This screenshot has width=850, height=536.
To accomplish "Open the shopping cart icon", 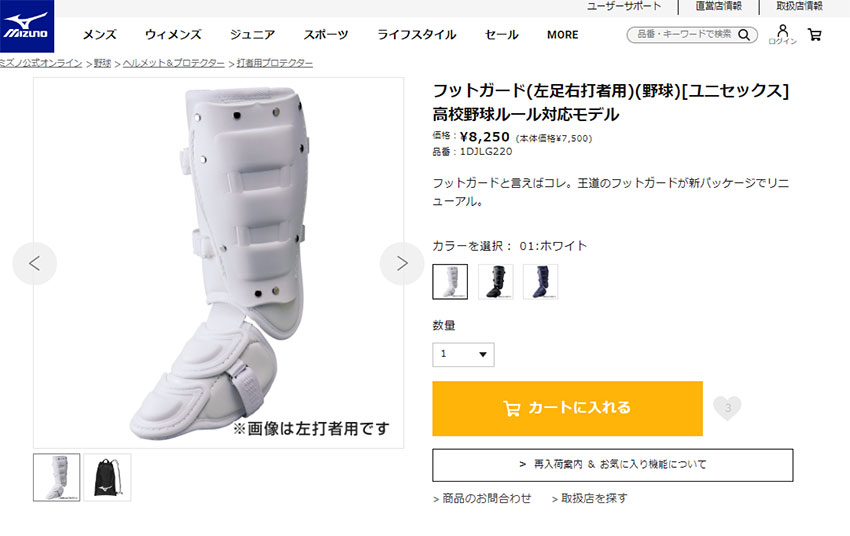I will pyautogui.click(x=814, y=35).
